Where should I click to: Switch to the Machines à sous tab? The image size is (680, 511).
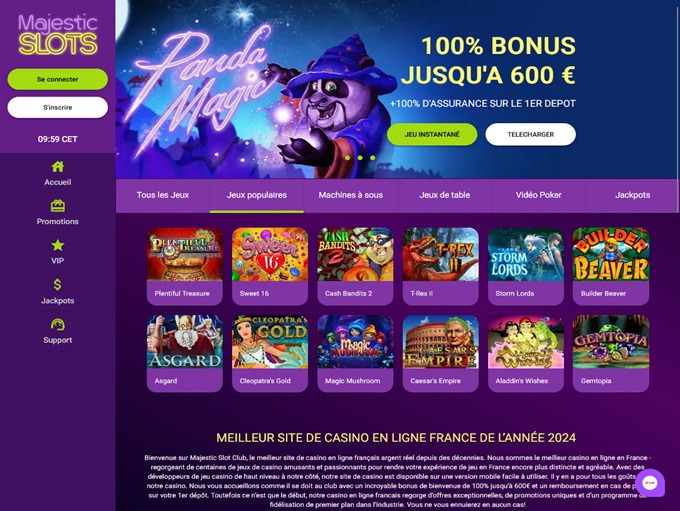click(x=350, y=195)
